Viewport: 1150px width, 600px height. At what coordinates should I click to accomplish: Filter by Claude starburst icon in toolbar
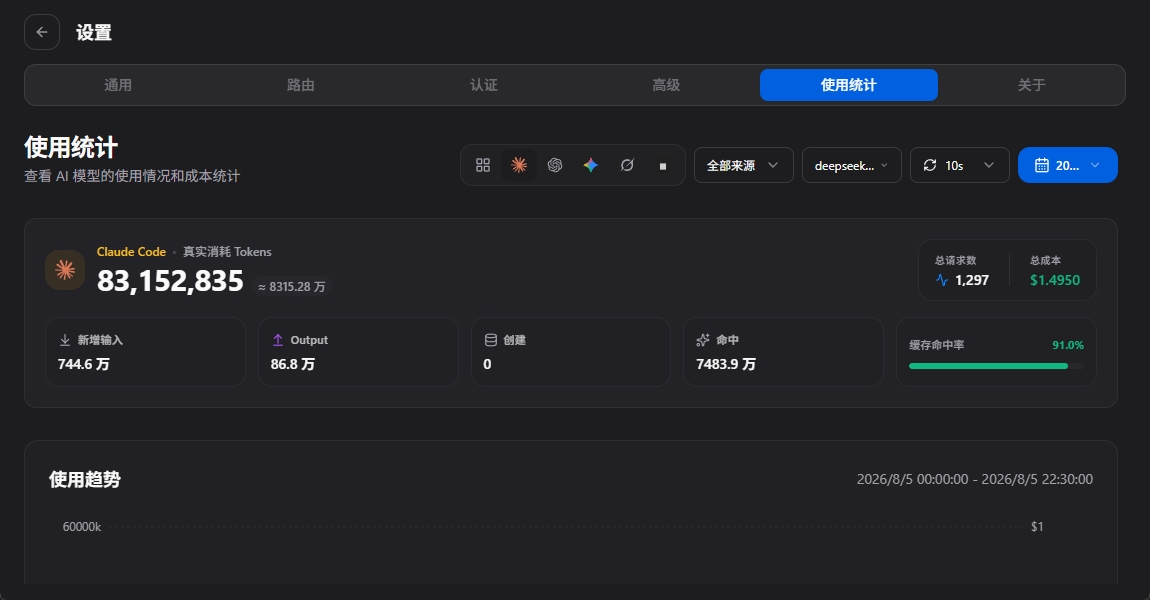pos(519,165)
